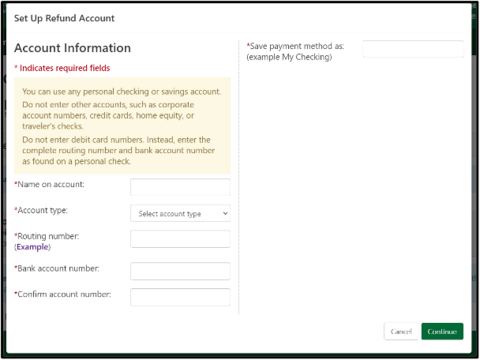Click the Name on account input field

(180, 187)
